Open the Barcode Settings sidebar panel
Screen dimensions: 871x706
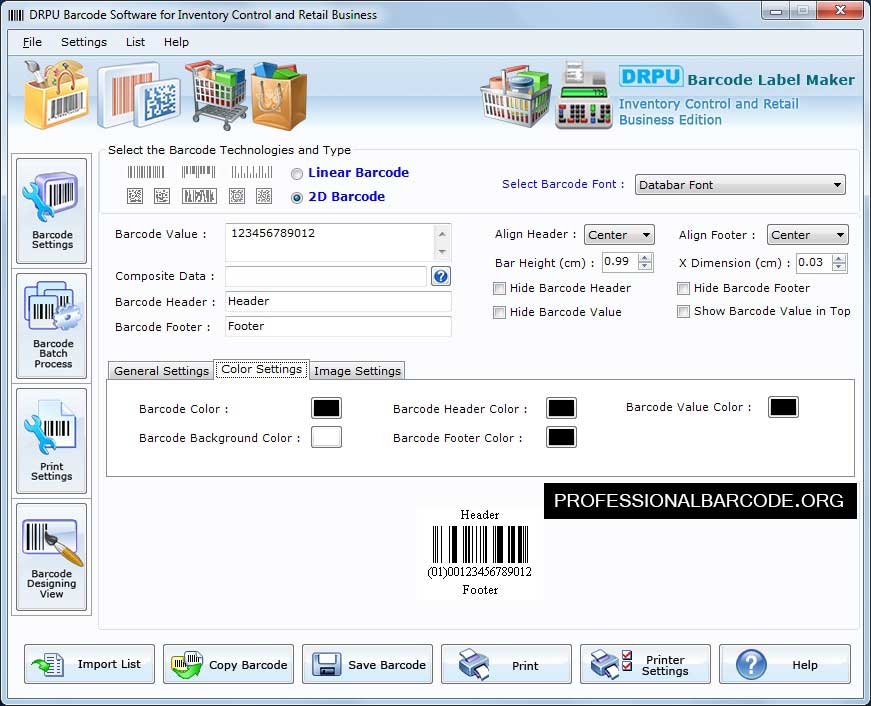[52, 211]
